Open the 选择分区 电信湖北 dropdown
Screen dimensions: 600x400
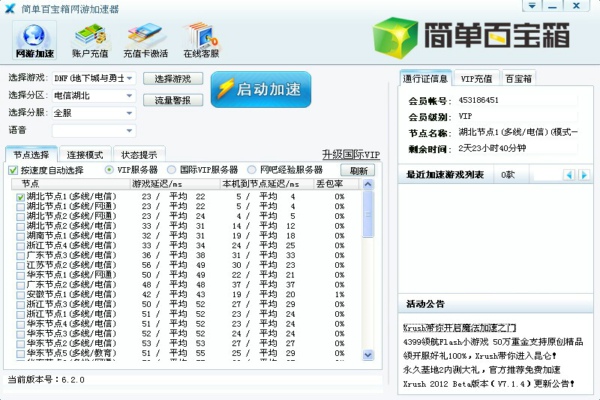[94, 95]
